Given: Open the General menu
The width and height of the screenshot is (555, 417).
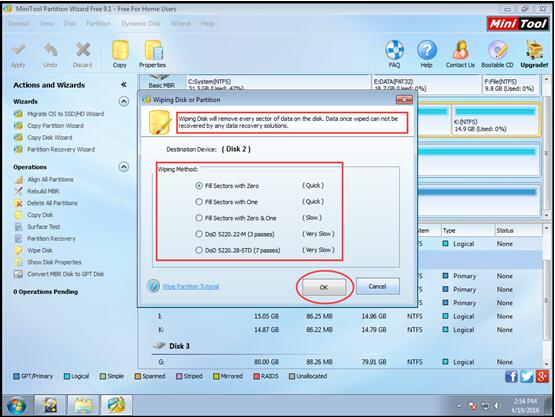Looking at the screenshot, I should [18, 24].
